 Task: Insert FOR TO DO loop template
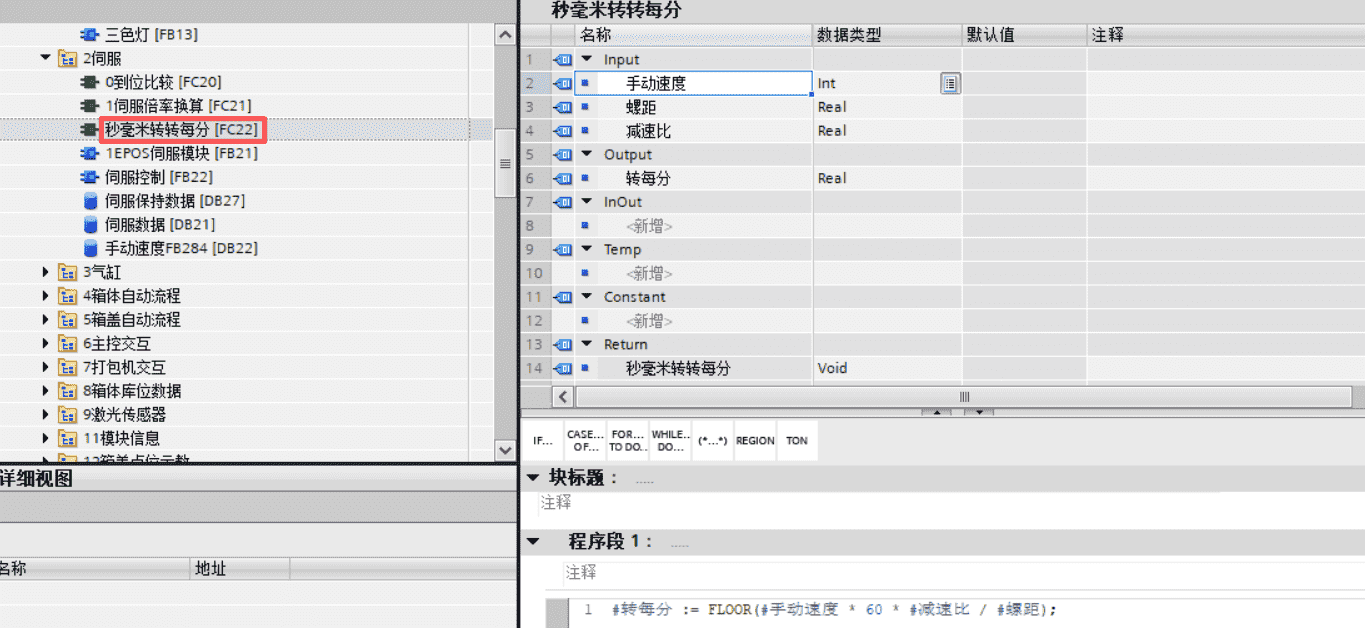click(627, 441)
